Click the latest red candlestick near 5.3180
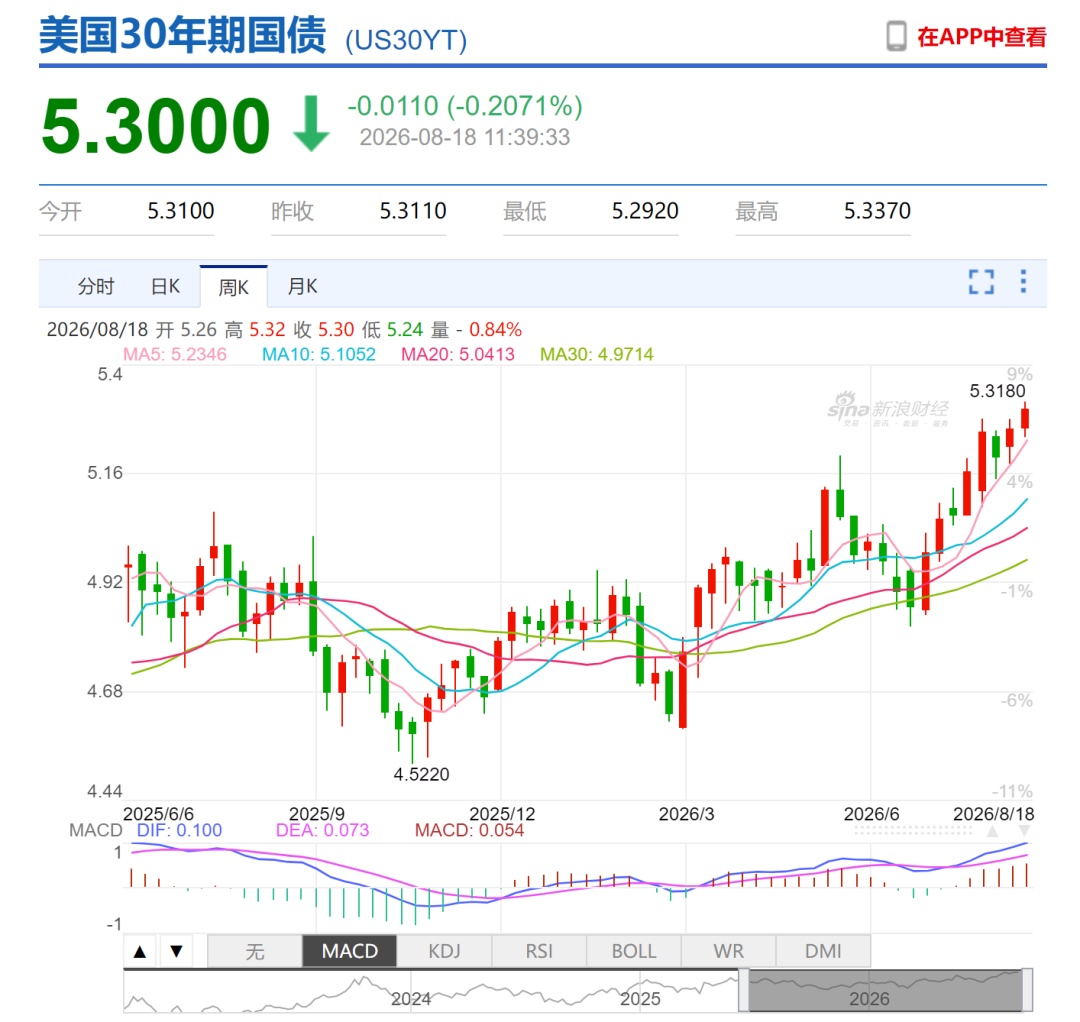Viewport: 1080px width, 1022px height. [x=1025, y=419]
